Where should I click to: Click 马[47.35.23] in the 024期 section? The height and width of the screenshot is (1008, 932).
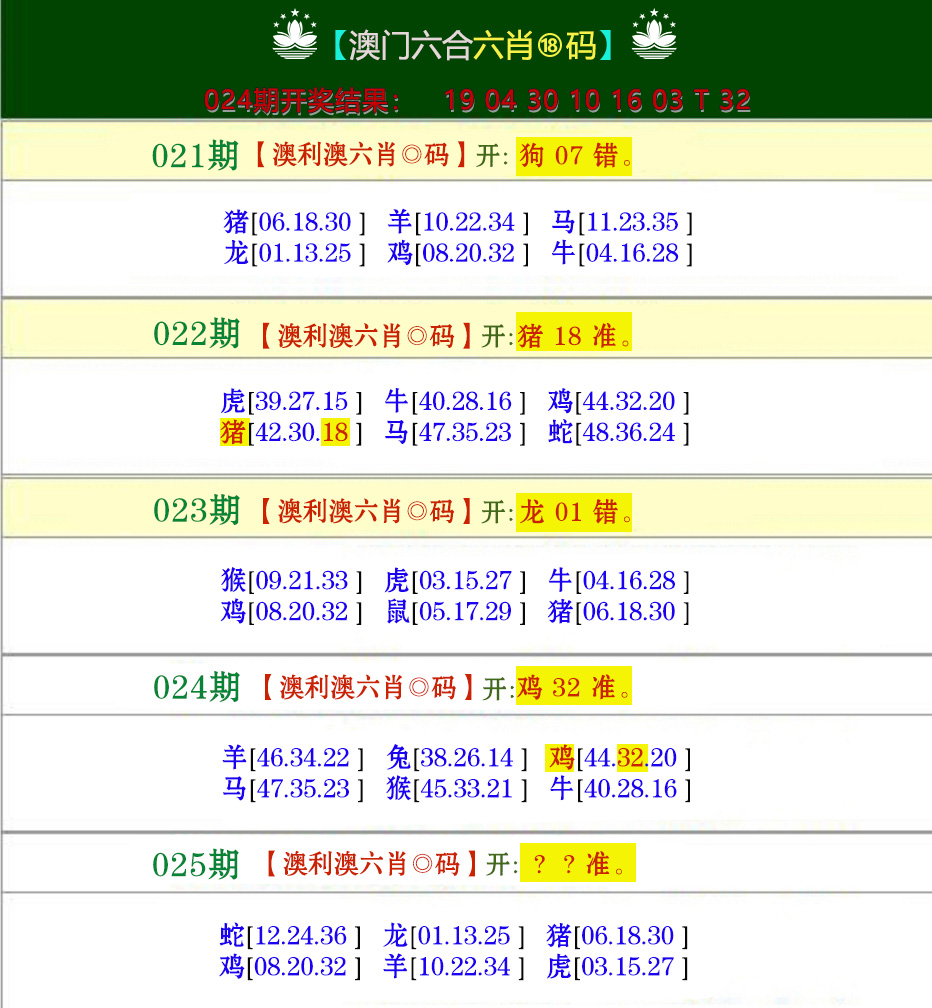(x=293, y=789)
